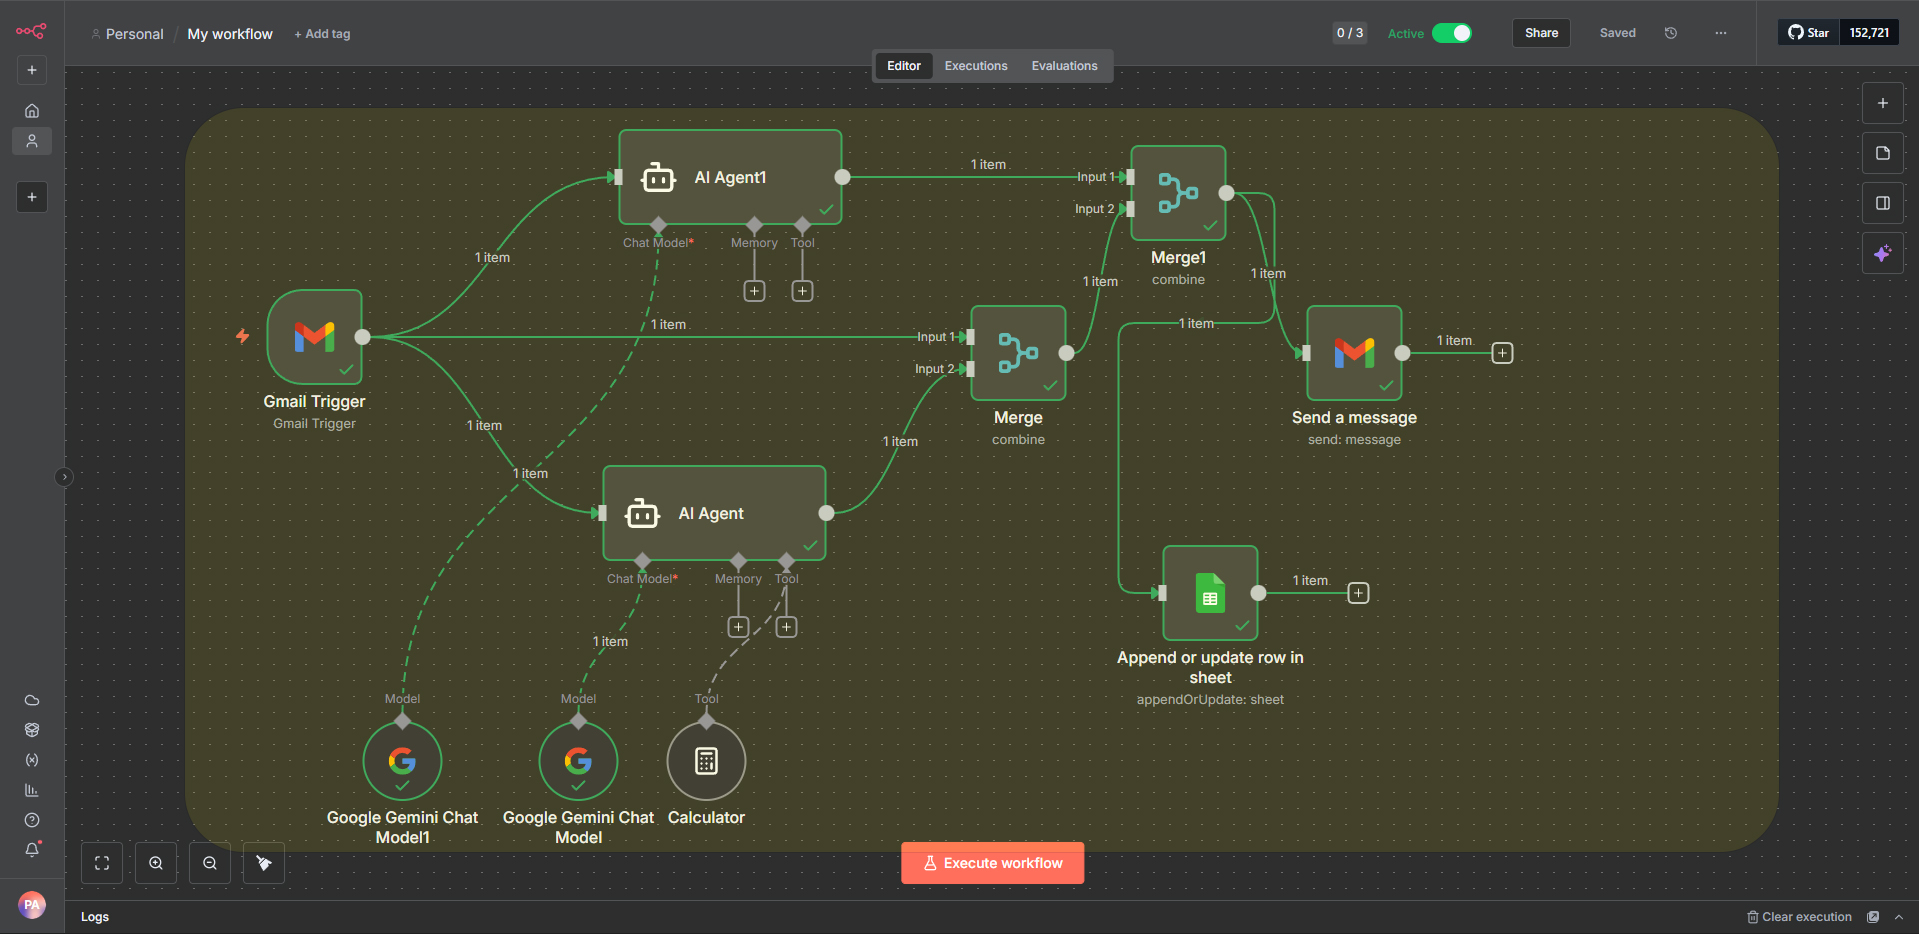1919x934 pixels.
Task: Click Clear execution in the Logs bar
Action: tap(1798, 916)
